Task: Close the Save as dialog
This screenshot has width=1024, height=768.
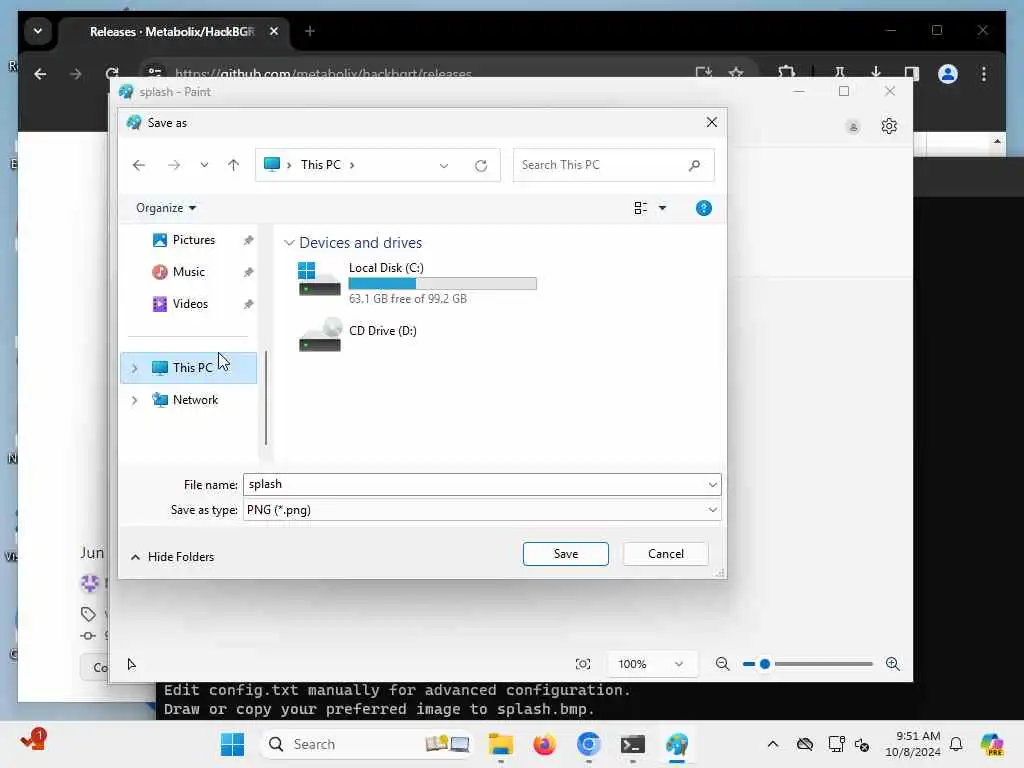Action: [712, 123]
